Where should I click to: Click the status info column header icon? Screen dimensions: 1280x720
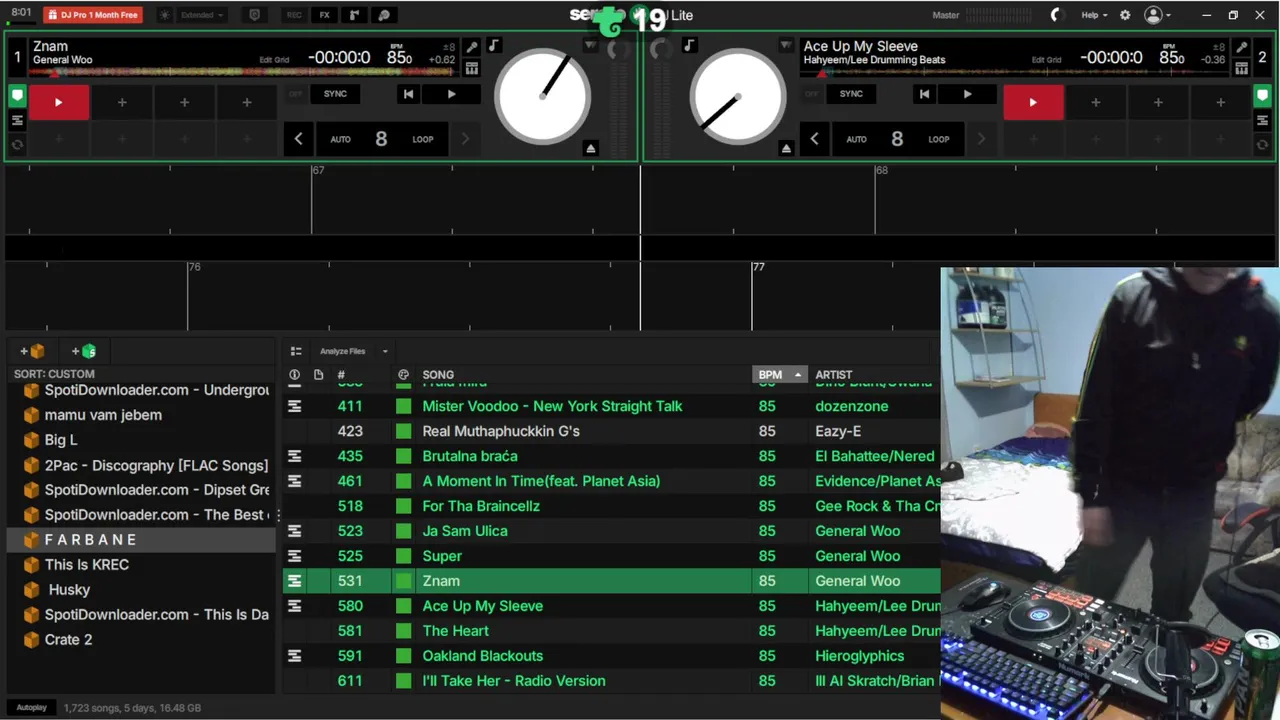(x=294, y=375)
